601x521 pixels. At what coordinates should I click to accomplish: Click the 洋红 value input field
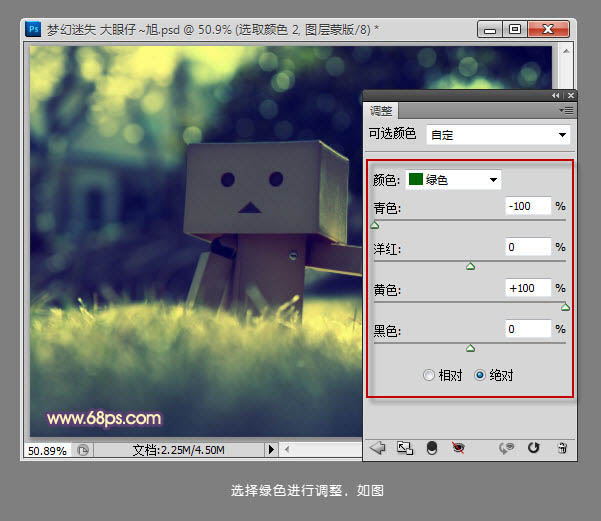pyautogui.click(x=529, y=247)
